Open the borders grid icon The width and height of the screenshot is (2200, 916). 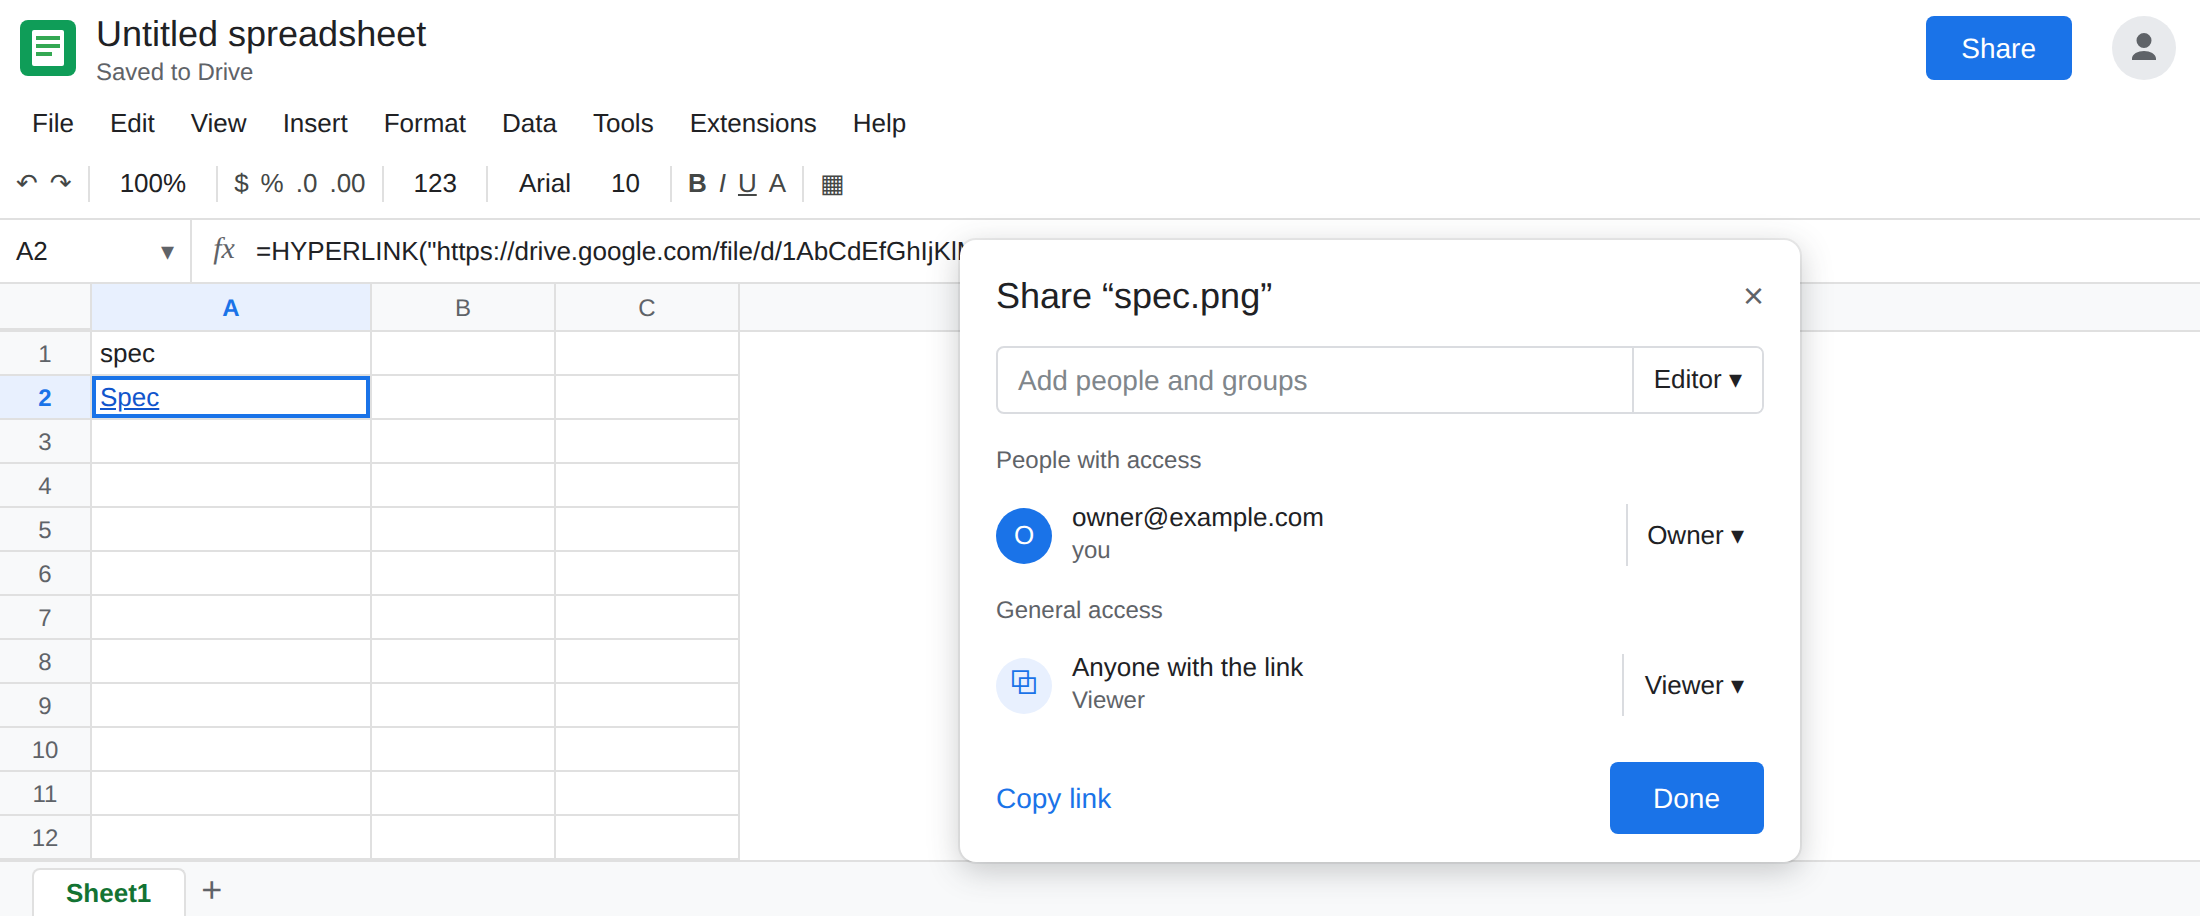tap(832, 184)
